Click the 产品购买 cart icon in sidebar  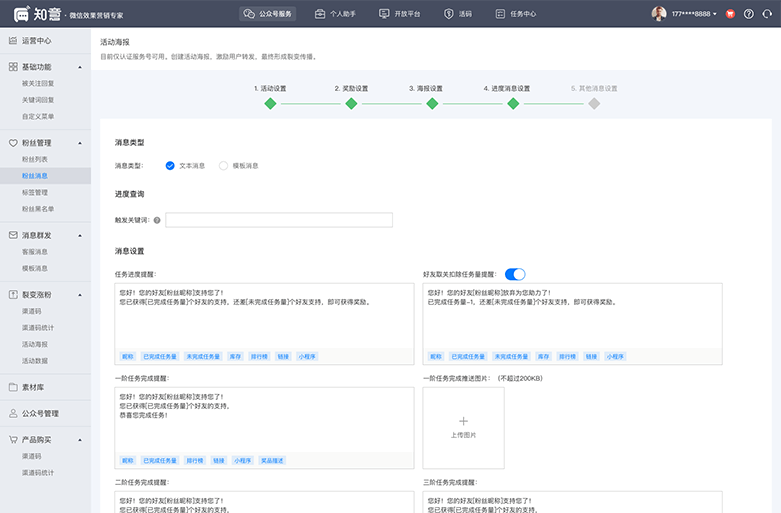[13, 440]
